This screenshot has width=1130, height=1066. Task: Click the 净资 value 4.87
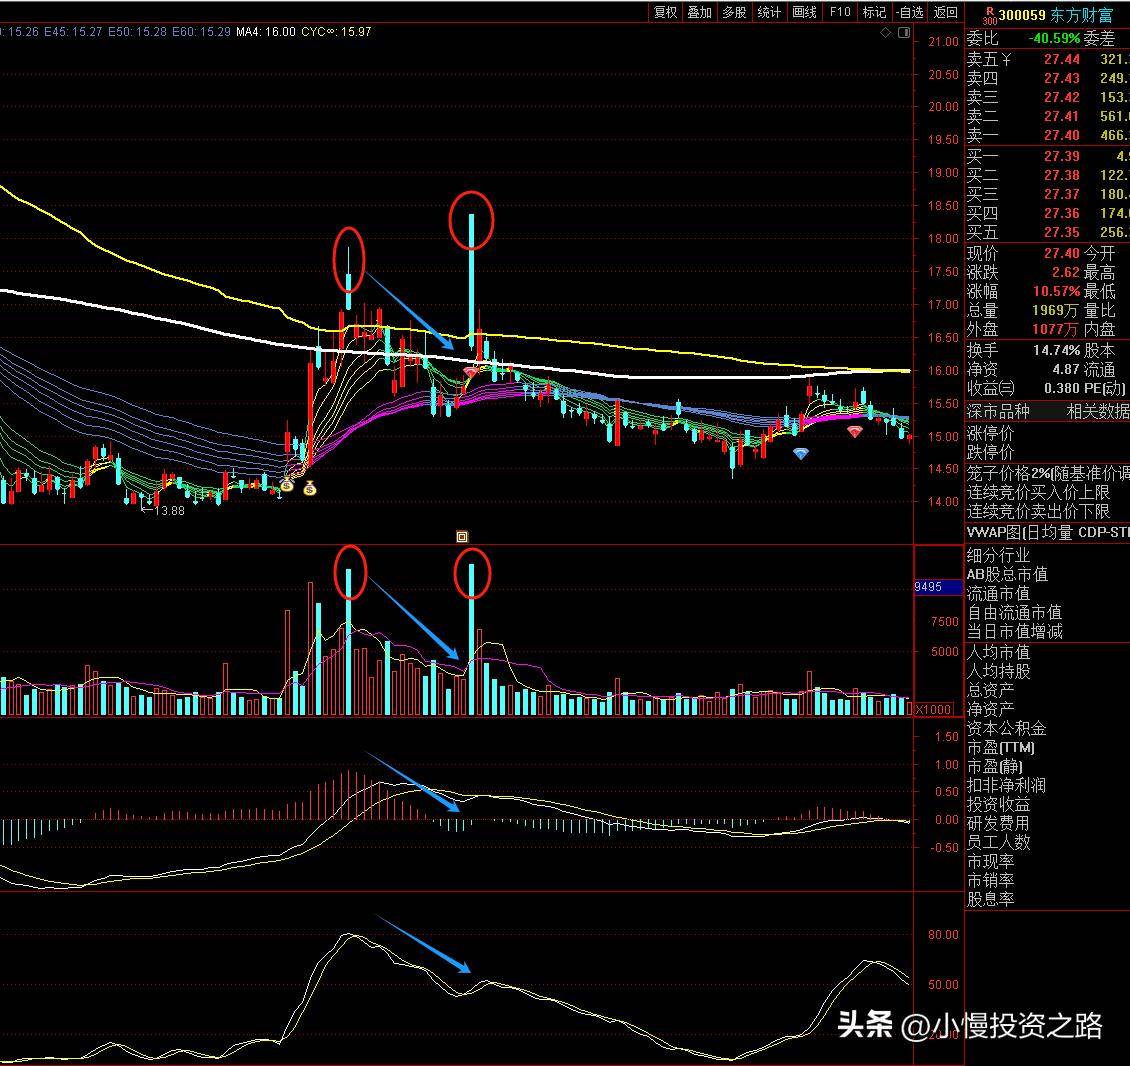pyautogui.click(x=1066, y=369)
